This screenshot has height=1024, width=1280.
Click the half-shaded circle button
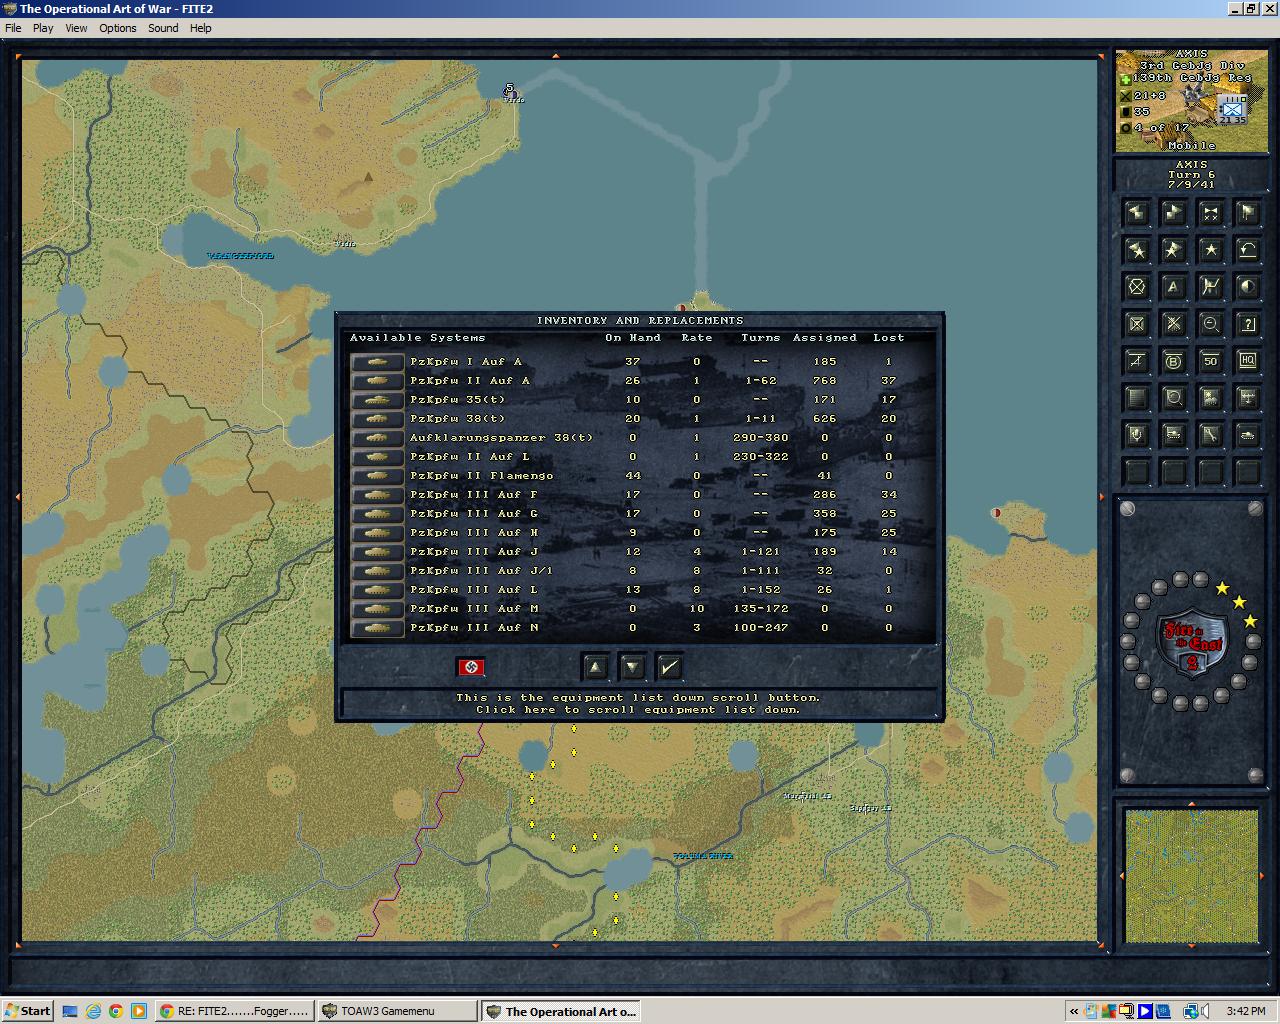pos(1247,287)
